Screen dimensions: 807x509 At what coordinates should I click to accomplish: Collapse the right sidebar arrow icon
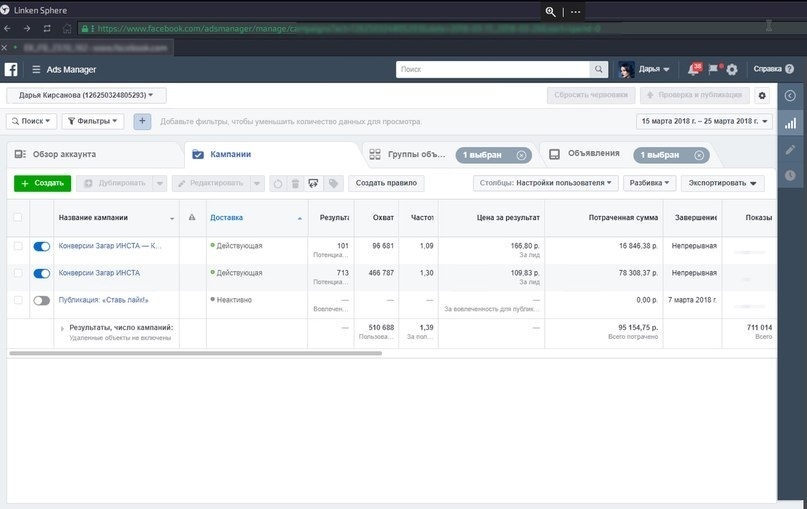(x=790, y=96)
